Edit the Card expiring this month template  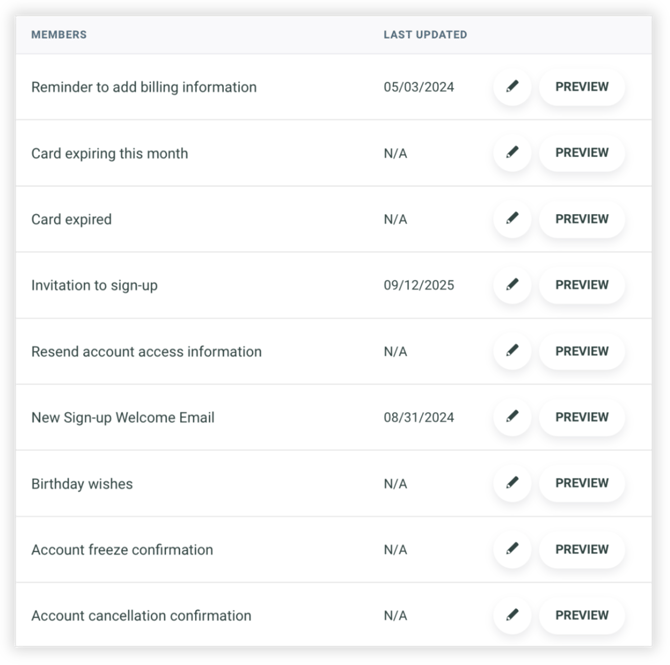pos(512,153)
